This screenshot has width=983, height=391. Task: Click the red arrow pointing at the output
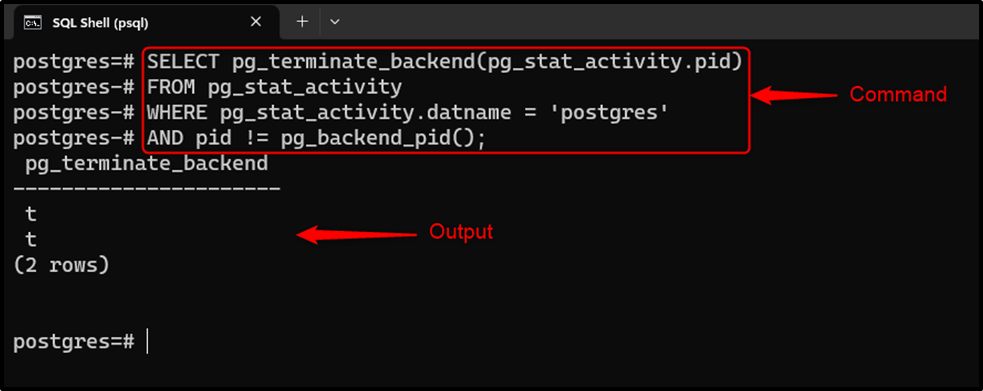point(356,234)
